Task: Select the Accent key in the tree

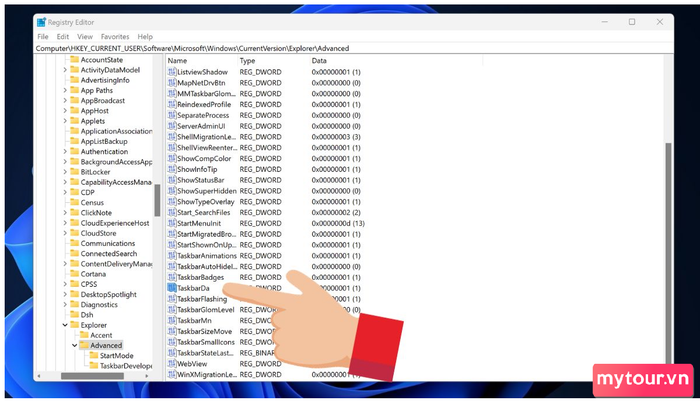Action: 101,335
